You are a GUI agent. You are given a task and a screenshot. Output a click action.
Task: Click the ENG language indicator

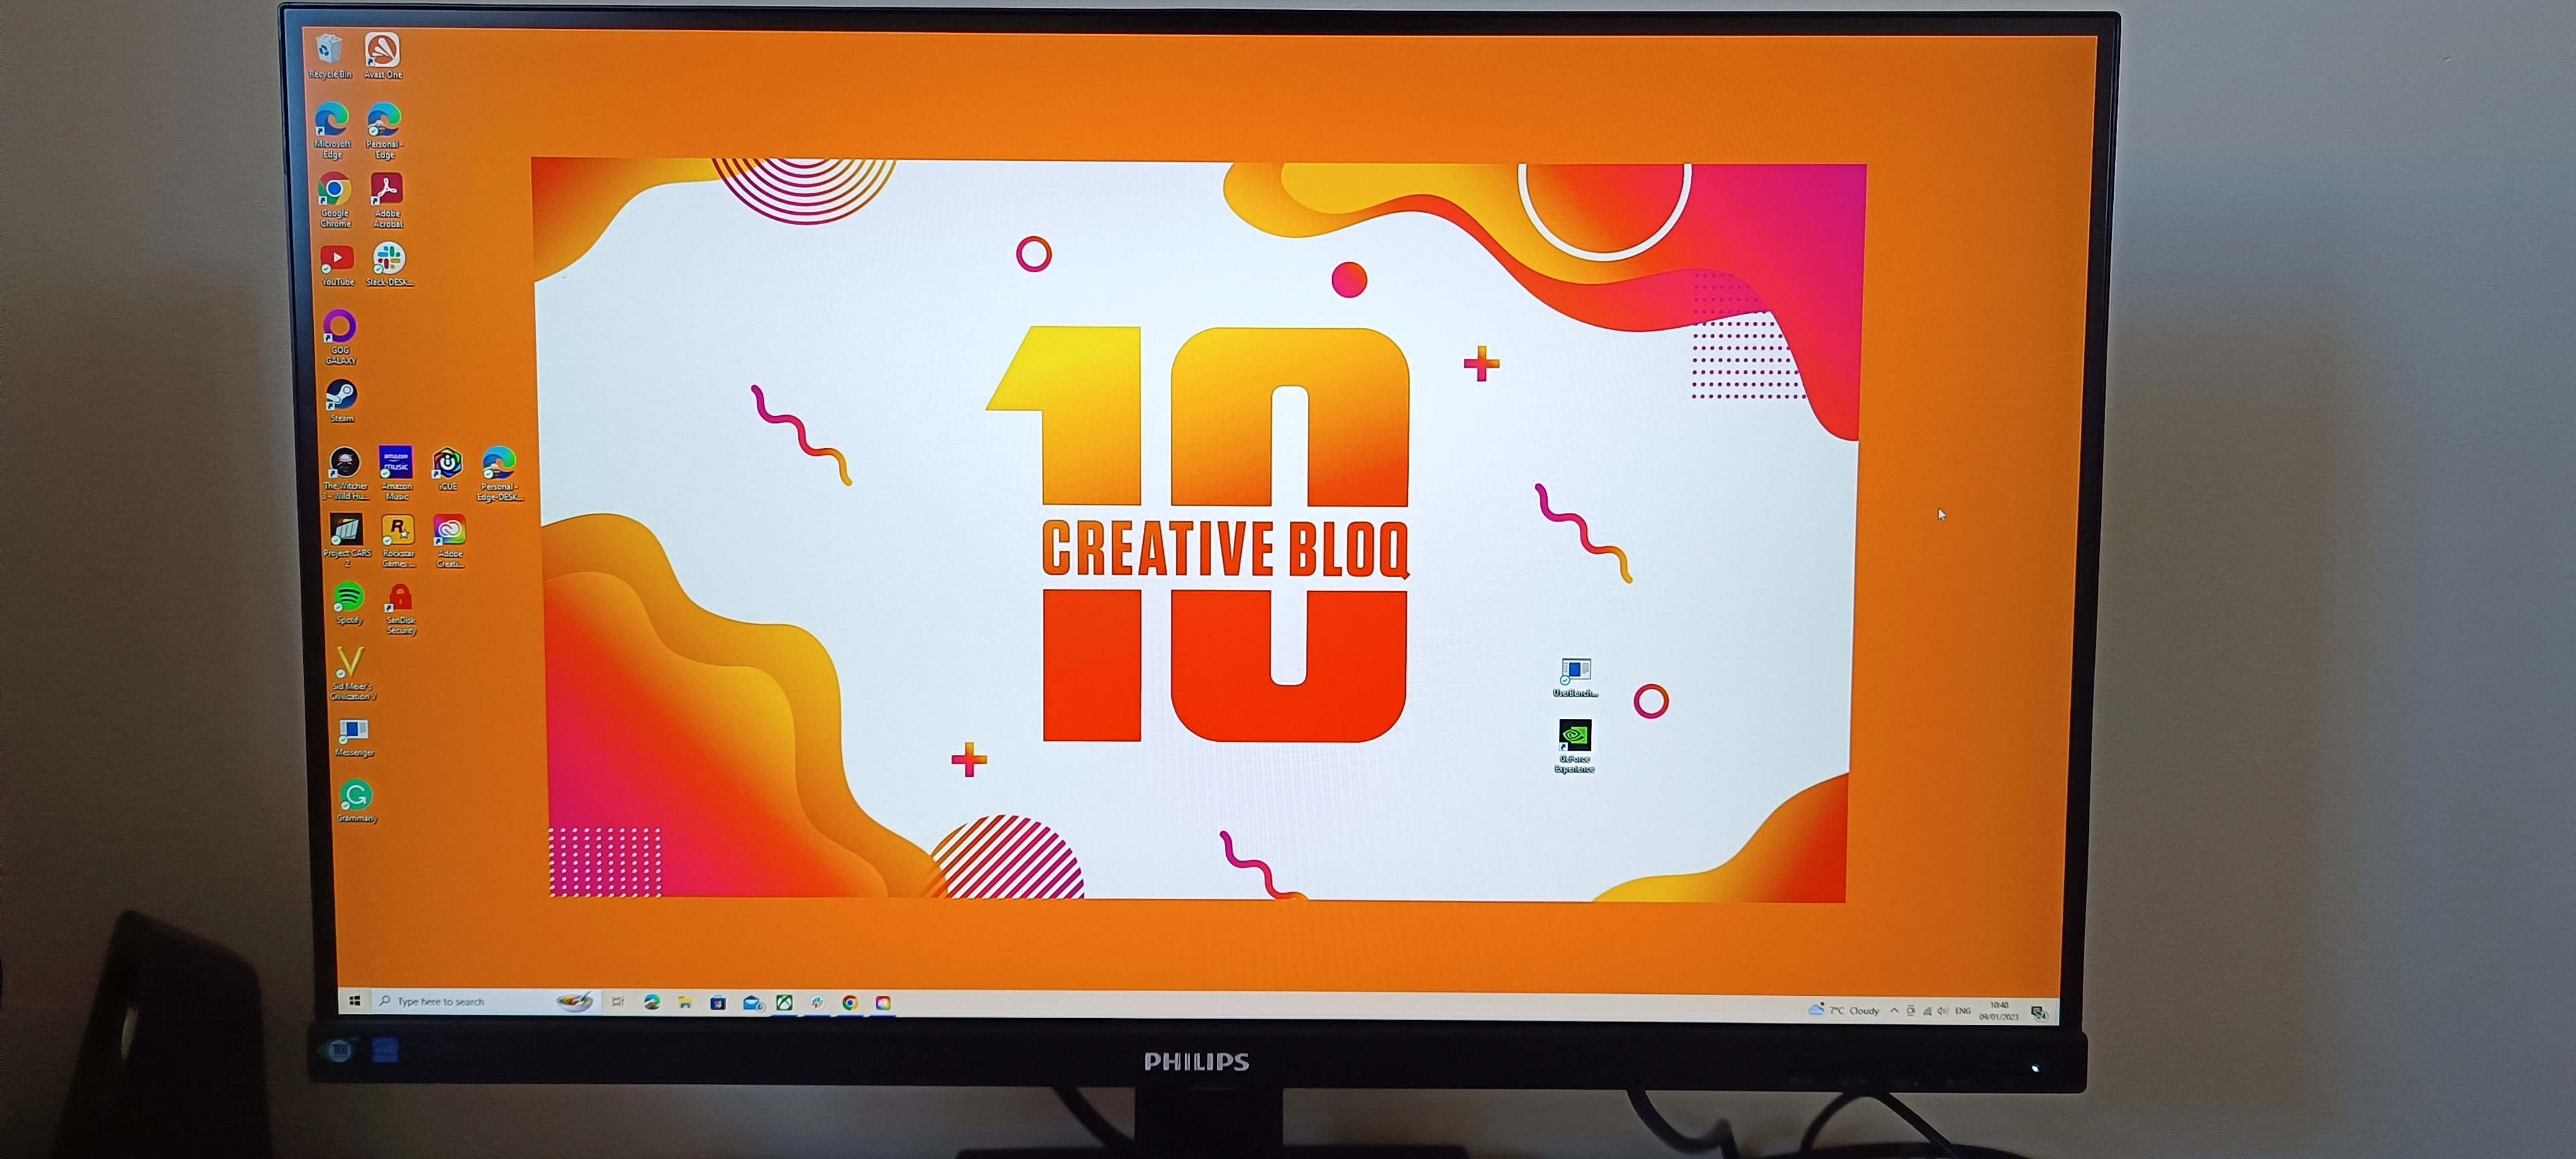[x=1963, y=1011]
